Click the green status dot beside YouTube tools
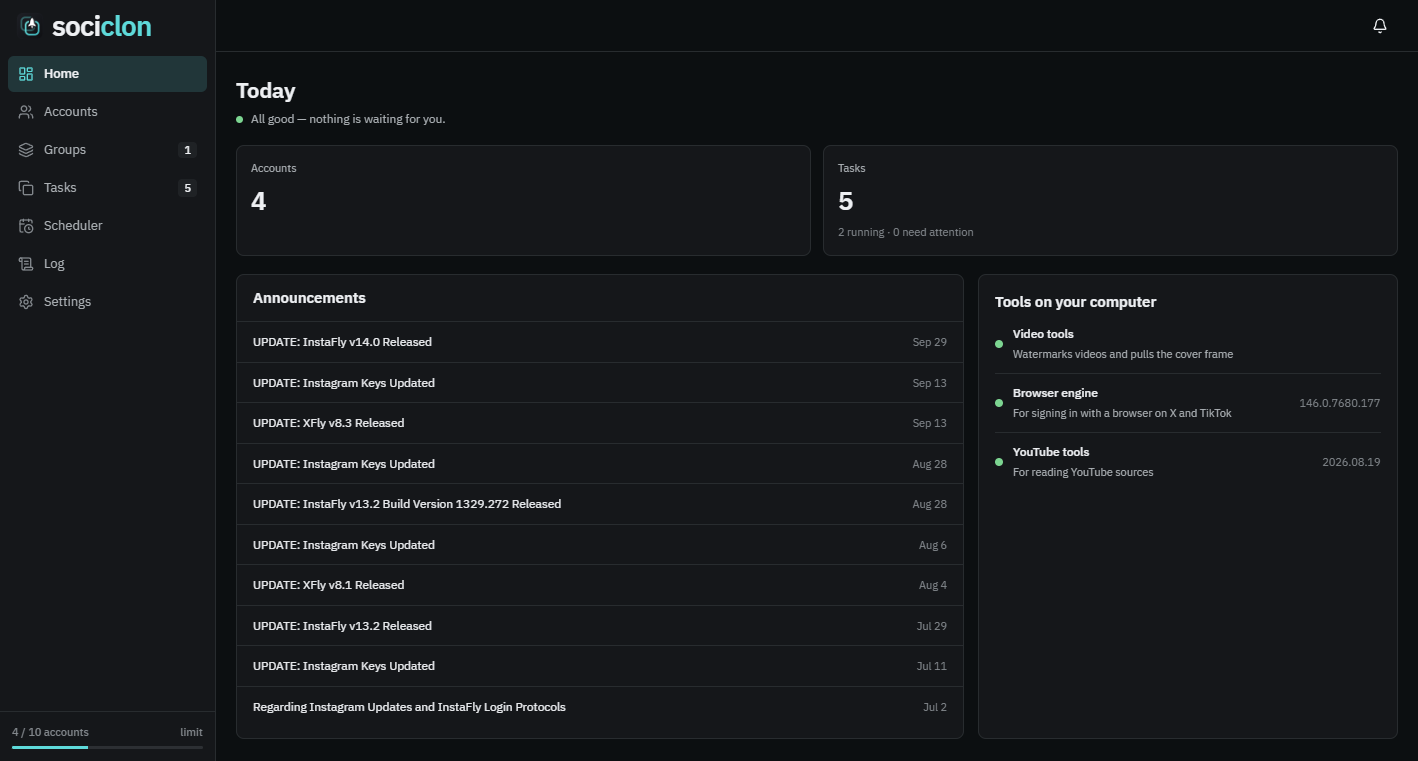1418x761 pixels. [x=999, y=462]
